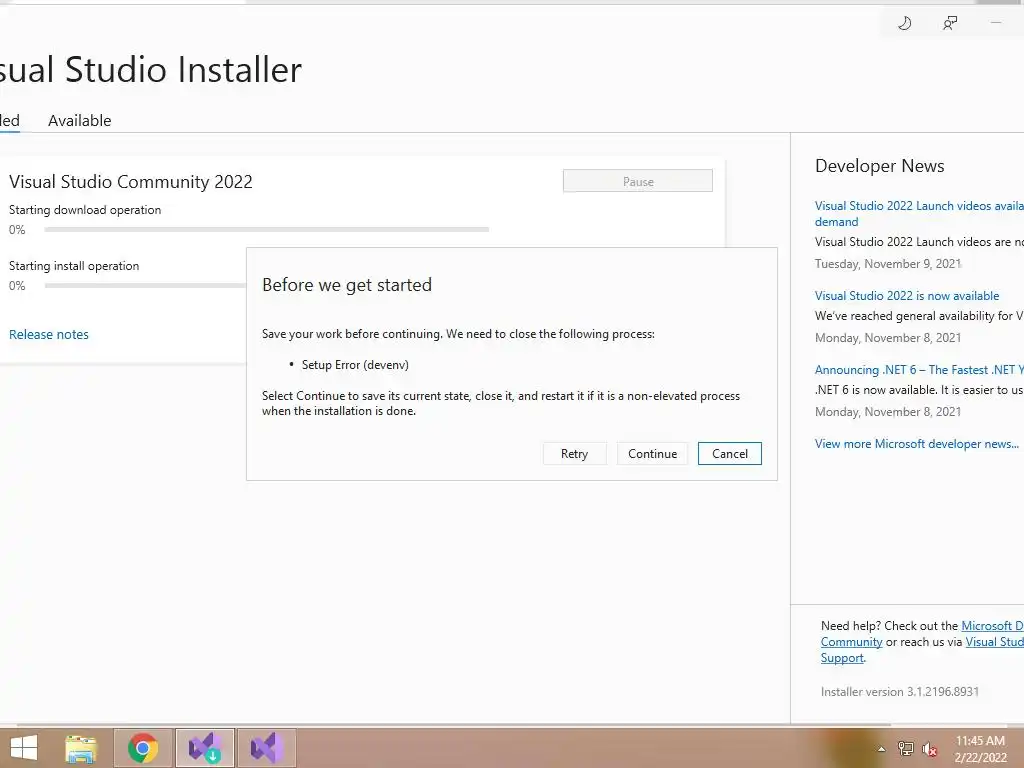The image size is (1024, 768).
Task: Open Google Chrome from the taskbar
Action: [x=143, y=748]
